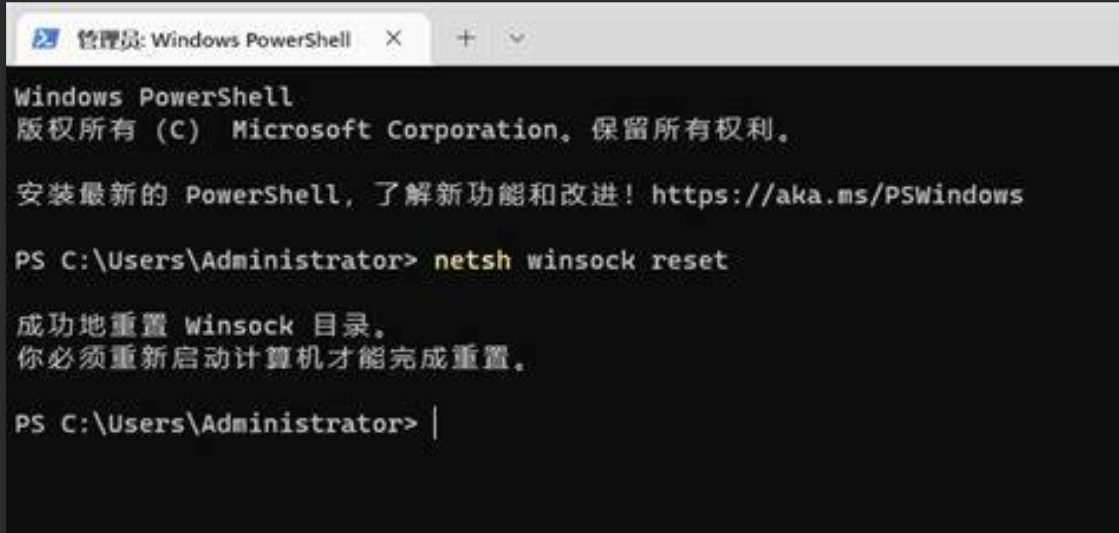The width and height of the screenshot is (1119, 533).
Task: Open a new tab with plus button
Action: point(466,39)
